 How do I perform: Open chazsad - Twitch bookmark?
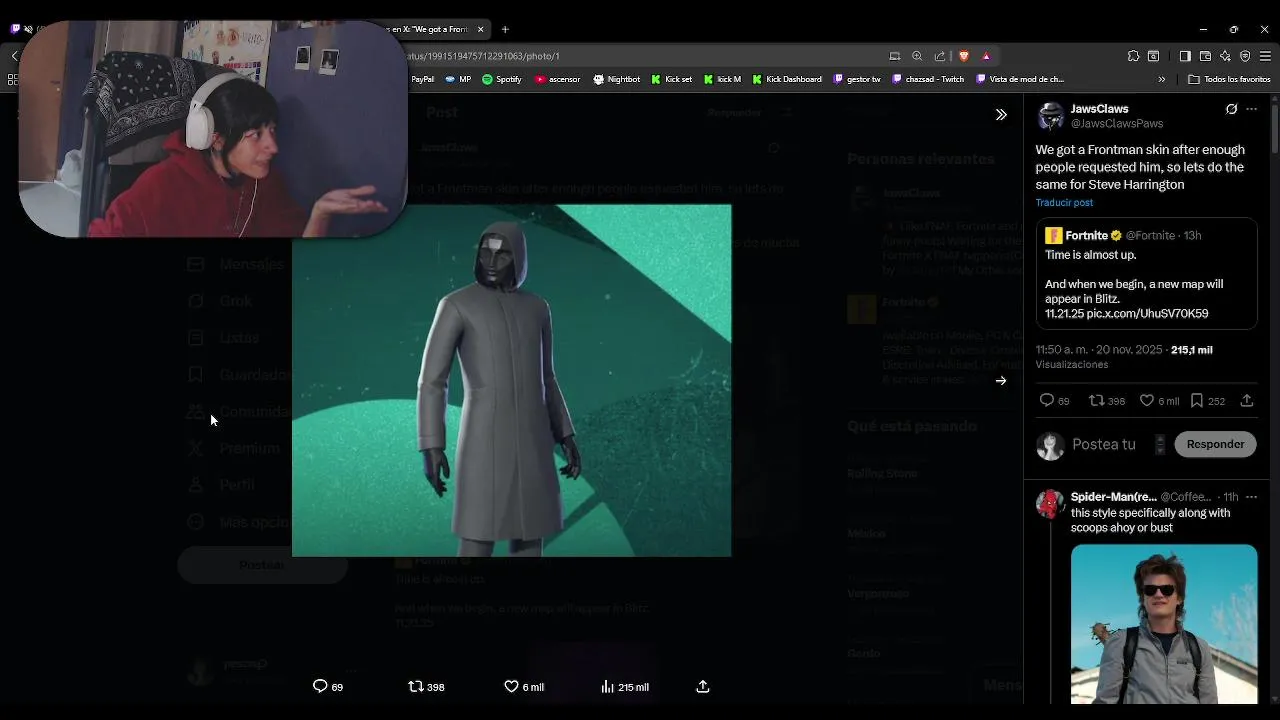(927, 79)
